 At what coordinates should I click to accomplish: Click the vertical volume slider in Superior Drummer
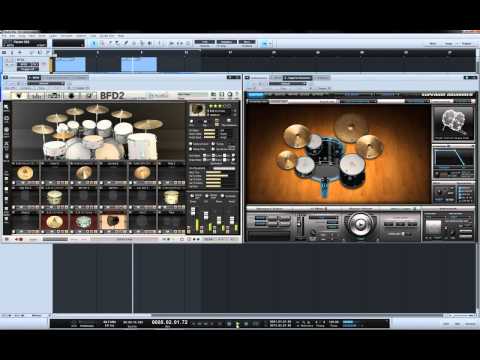(300, 225)
